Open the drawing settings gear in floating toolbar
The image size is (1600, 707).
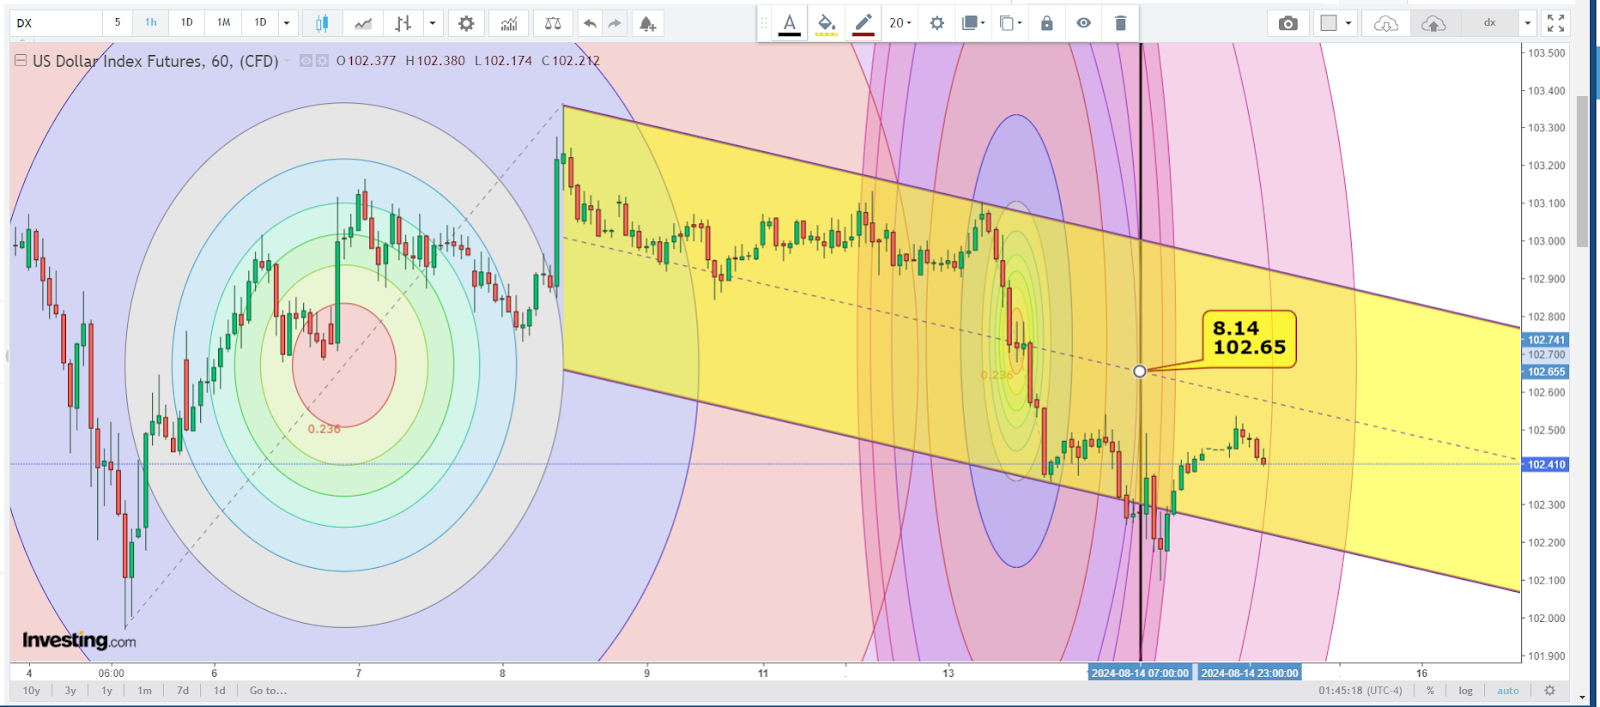pos(937,23)
